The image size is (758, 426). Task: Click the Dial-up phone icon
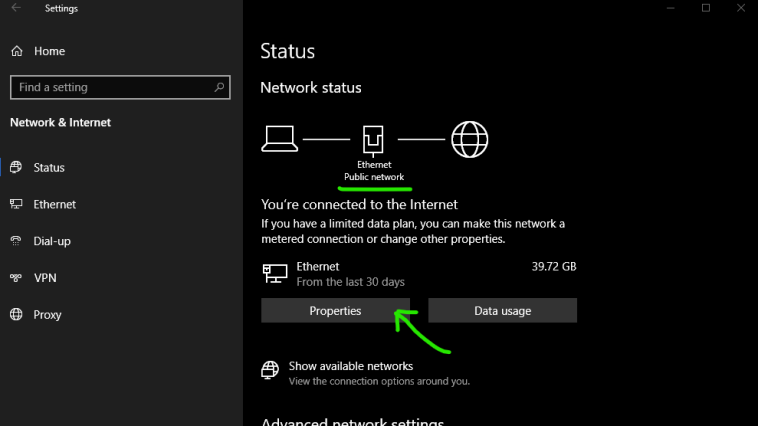click(x=16, y=241)
